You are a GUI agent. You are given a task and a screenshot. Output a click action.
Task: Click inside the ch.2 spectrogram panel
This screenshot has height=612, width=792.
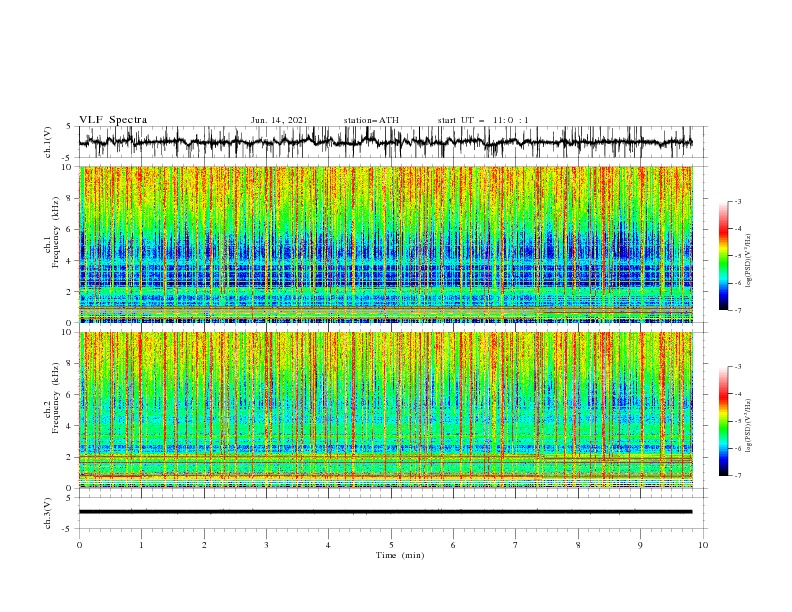386,410
